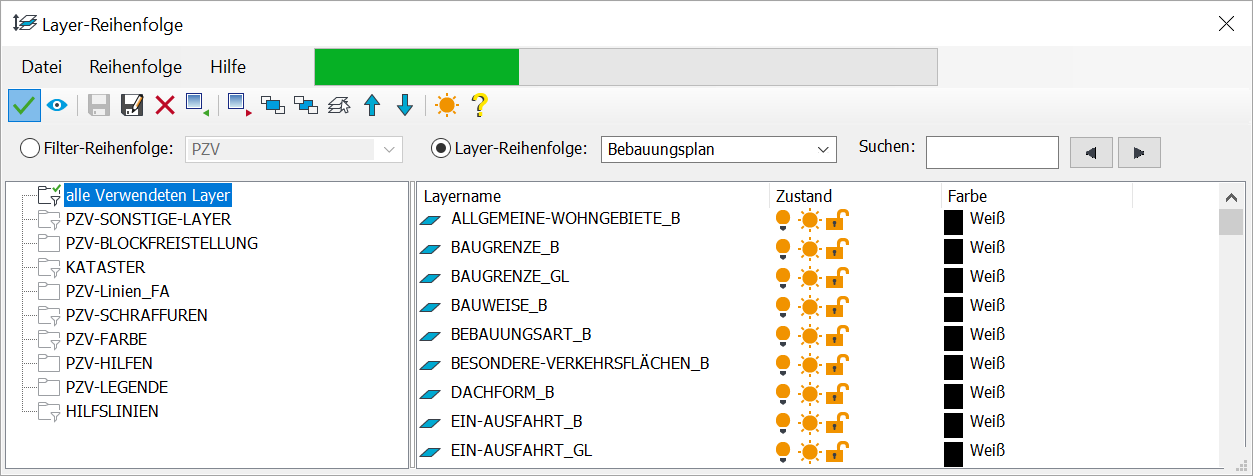
Task: Click the red X delete icon
Action: click(x=165, y=104)
